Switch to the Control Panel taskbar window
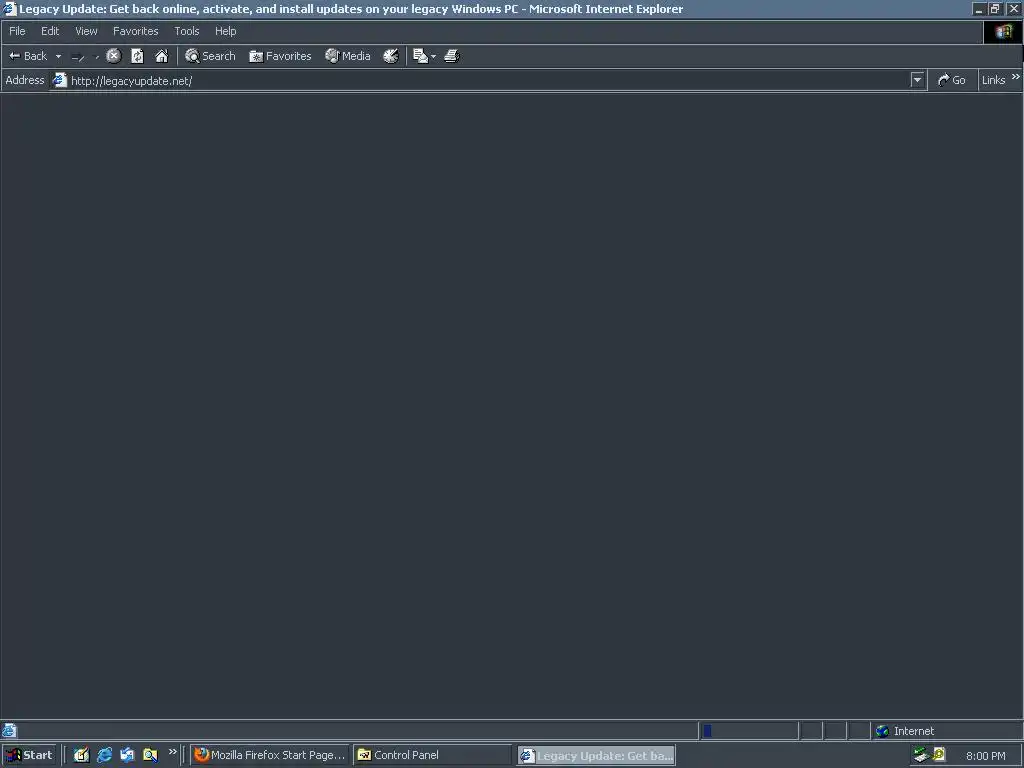The image size is (1024, 768). [x=432, y=756]
